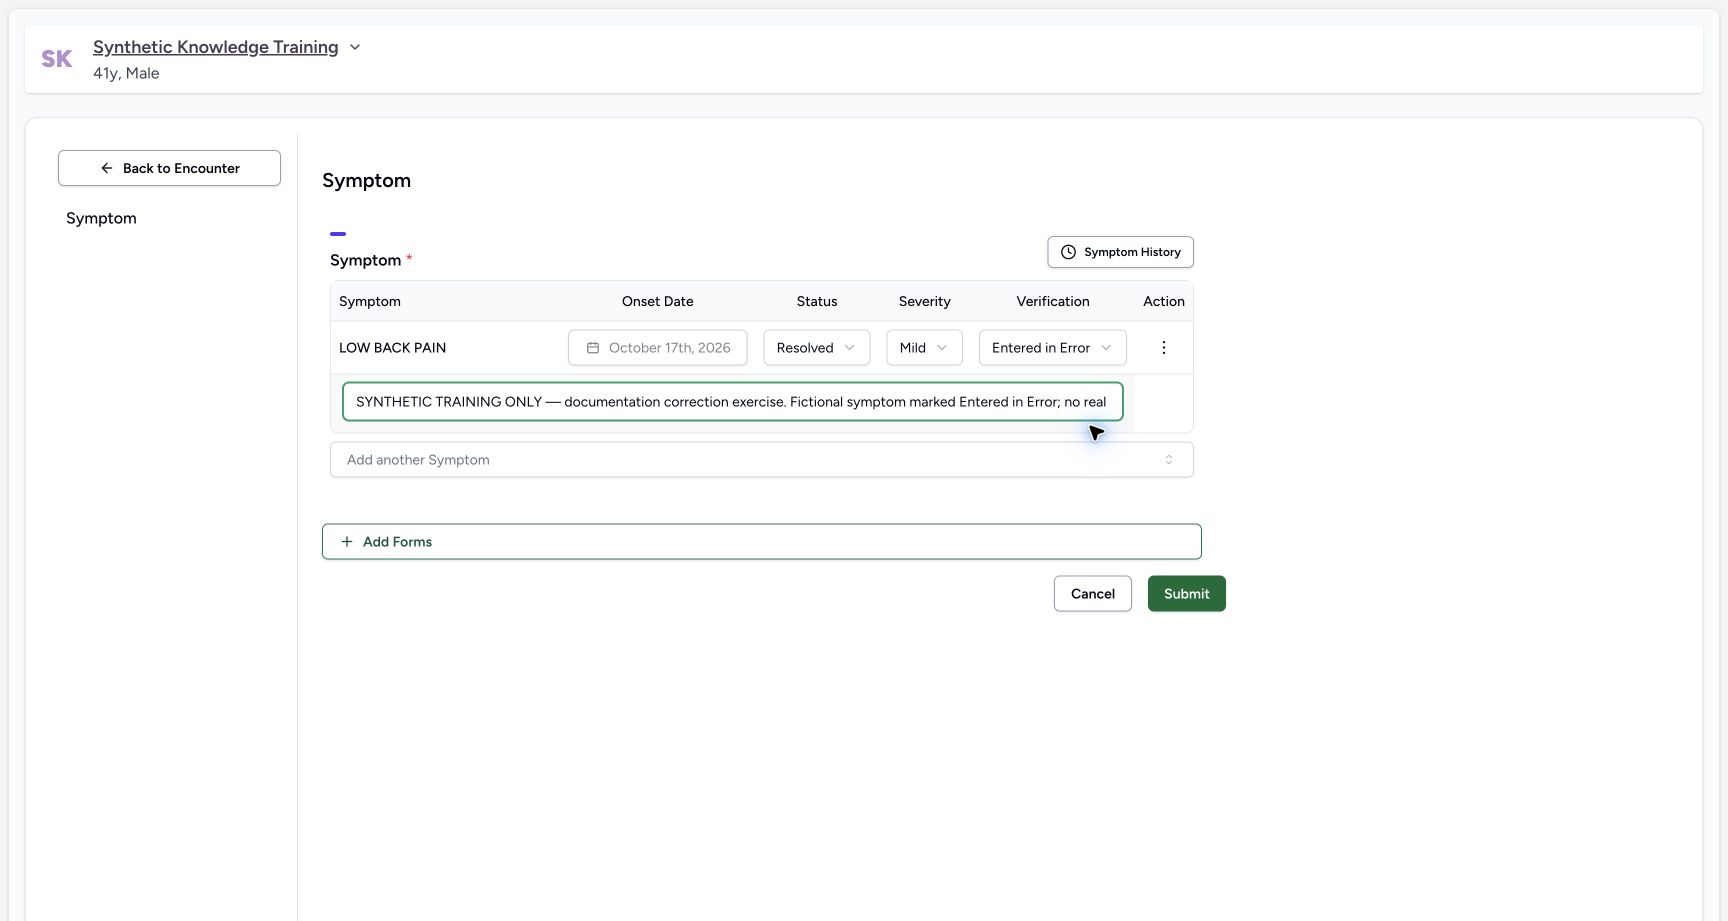Viewport: 1728px width, 921px height.
Task: Open the three-dot action menu for LOW BACK PAIN
Action: pos(1163,348)
